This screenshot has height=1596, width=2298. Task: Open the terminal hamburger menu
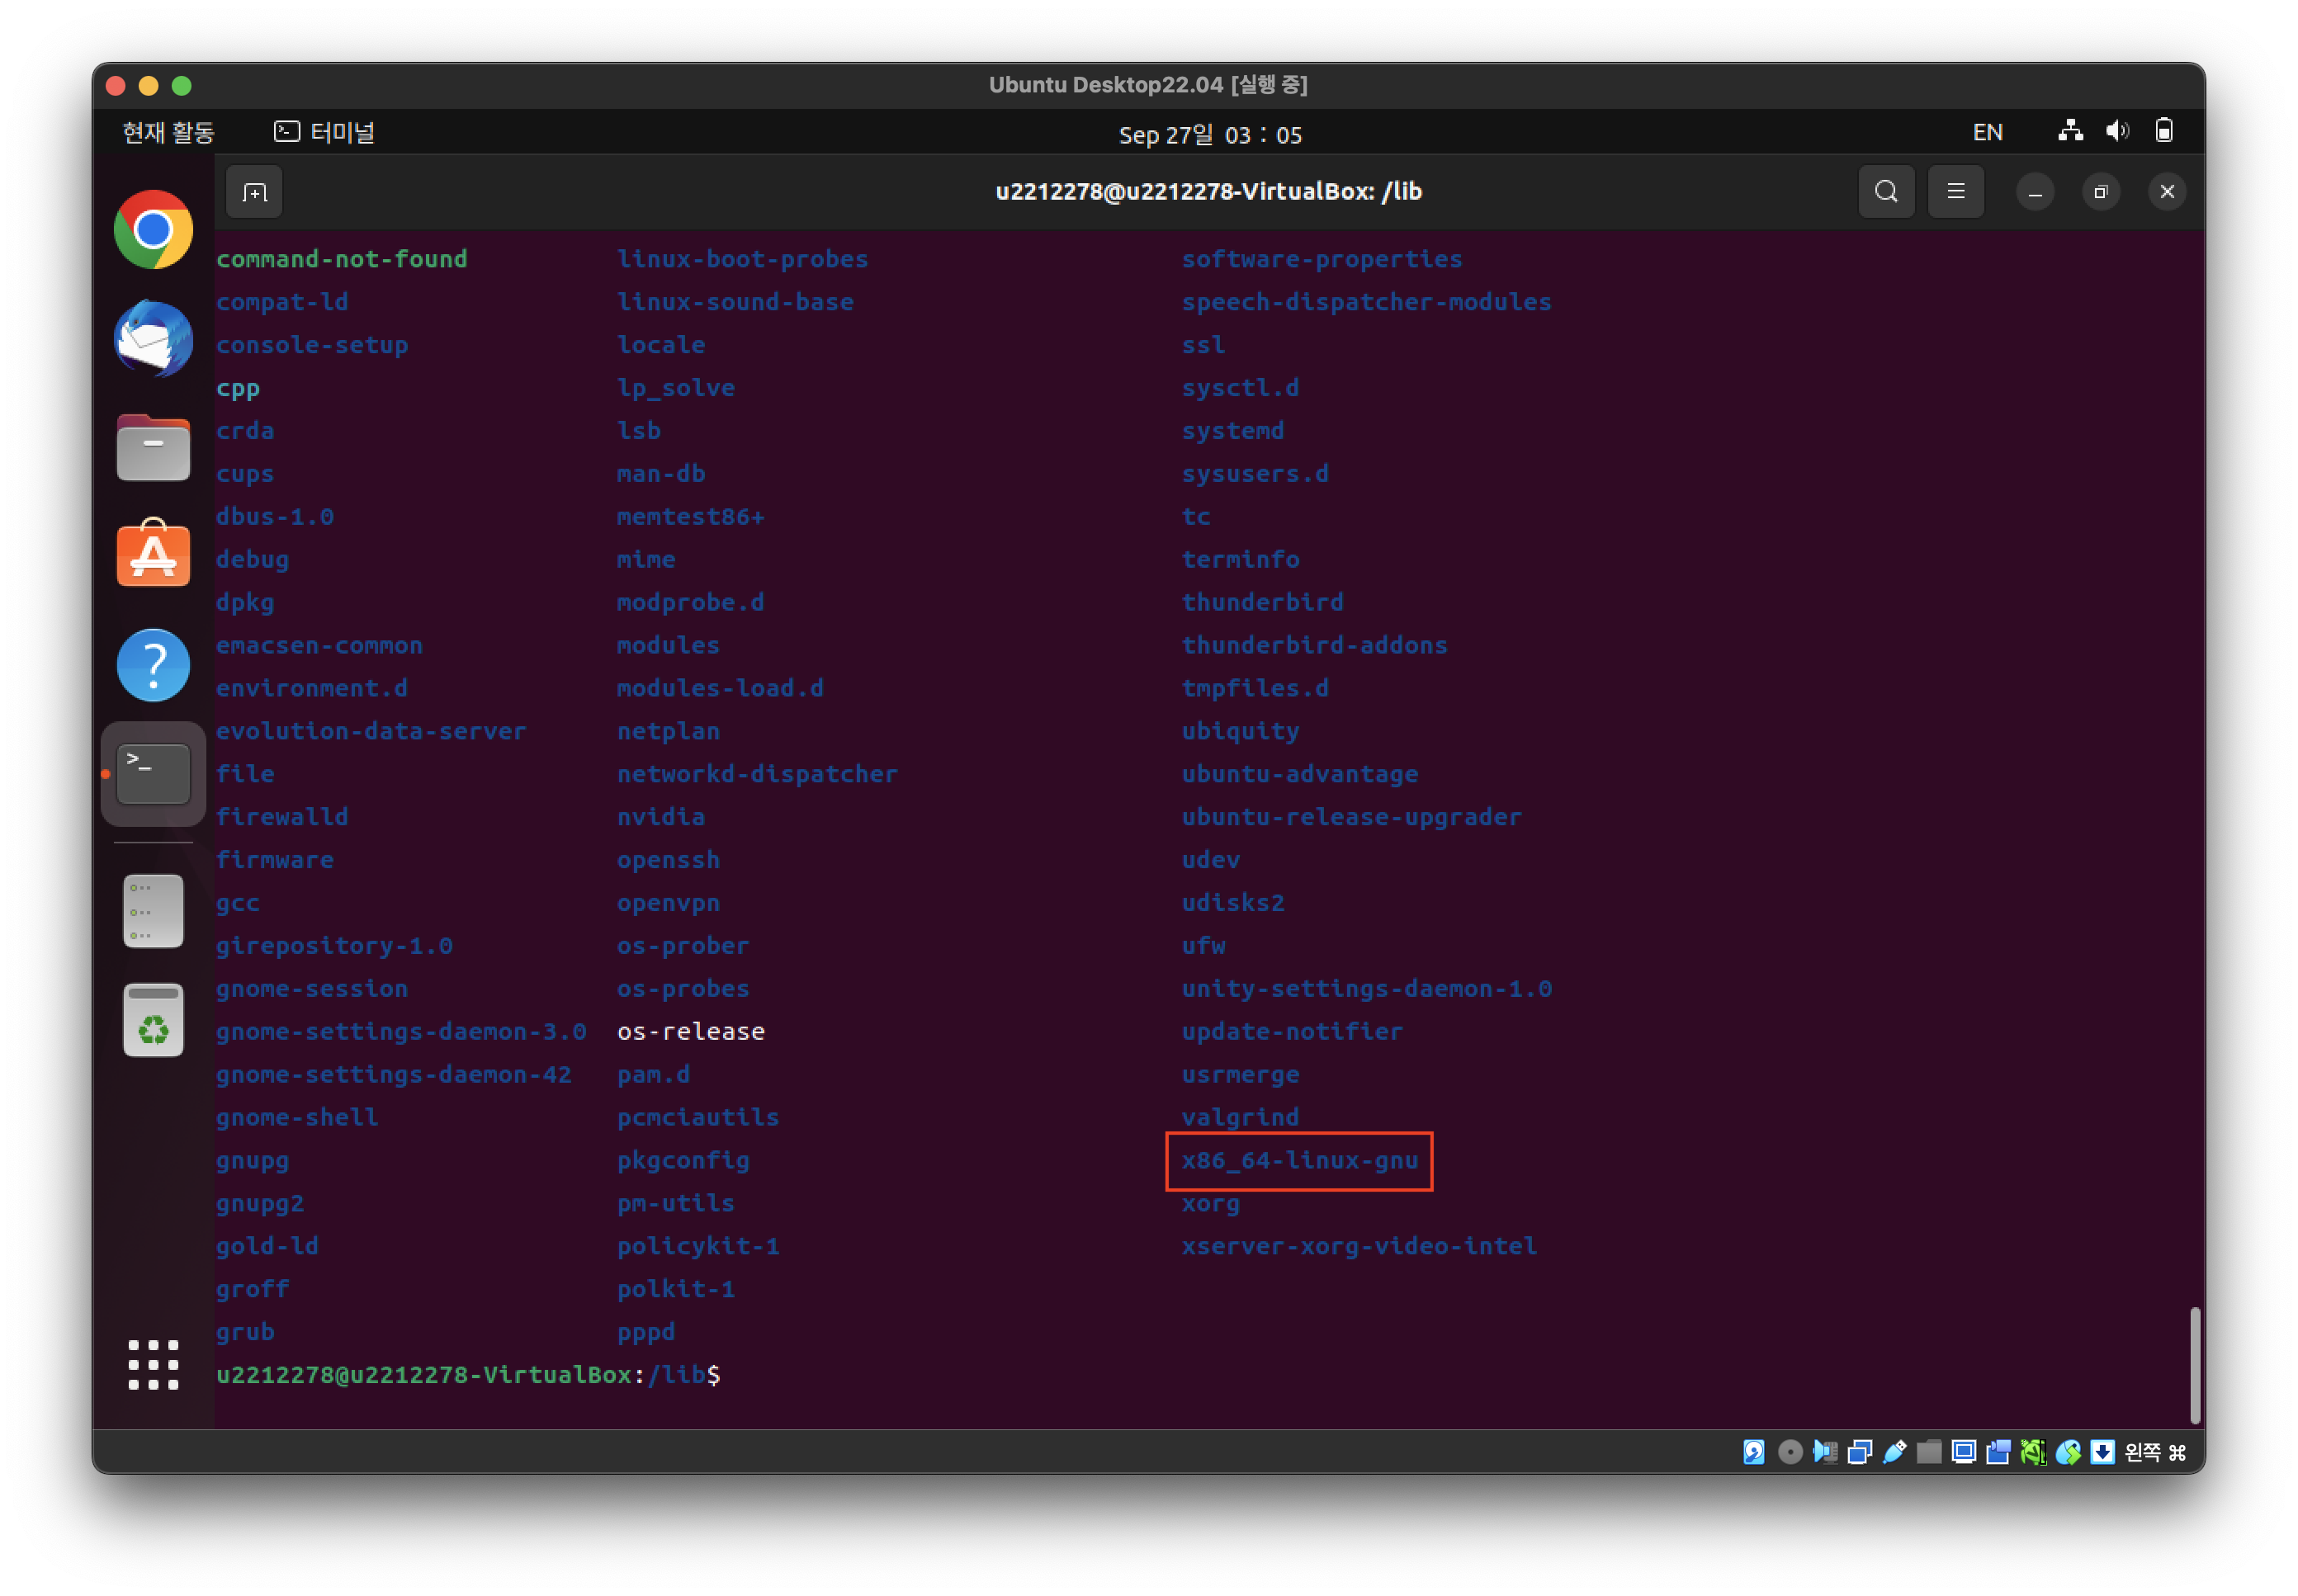[1955, 192]
